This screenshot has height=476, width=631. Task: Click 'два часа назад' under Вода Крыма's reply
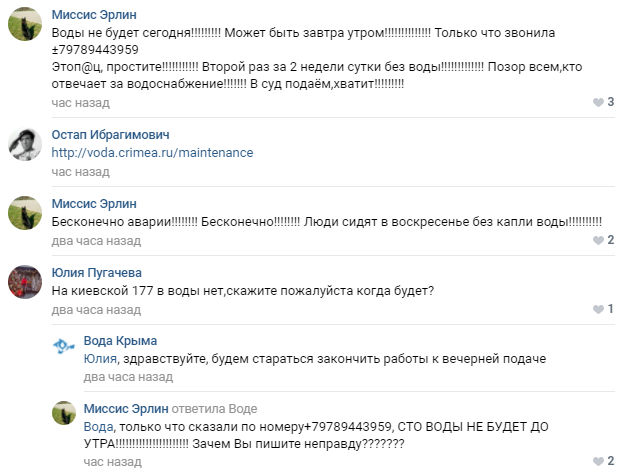tap(128, 377)
